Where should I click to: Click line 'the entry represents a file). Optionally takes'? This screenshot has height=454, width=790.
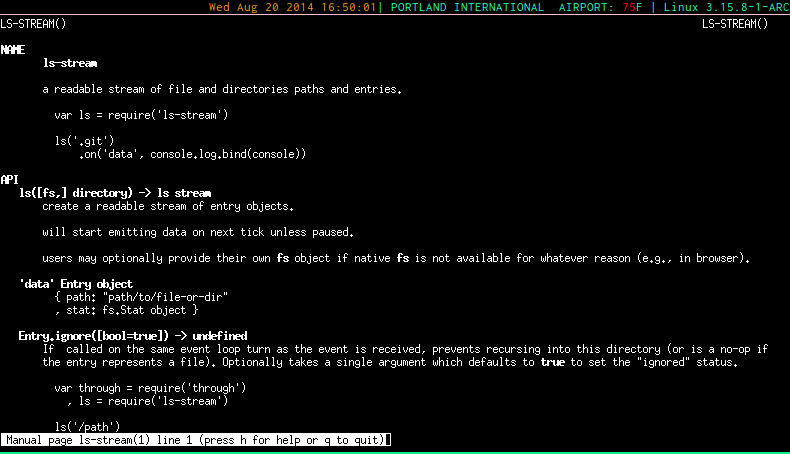390,362
